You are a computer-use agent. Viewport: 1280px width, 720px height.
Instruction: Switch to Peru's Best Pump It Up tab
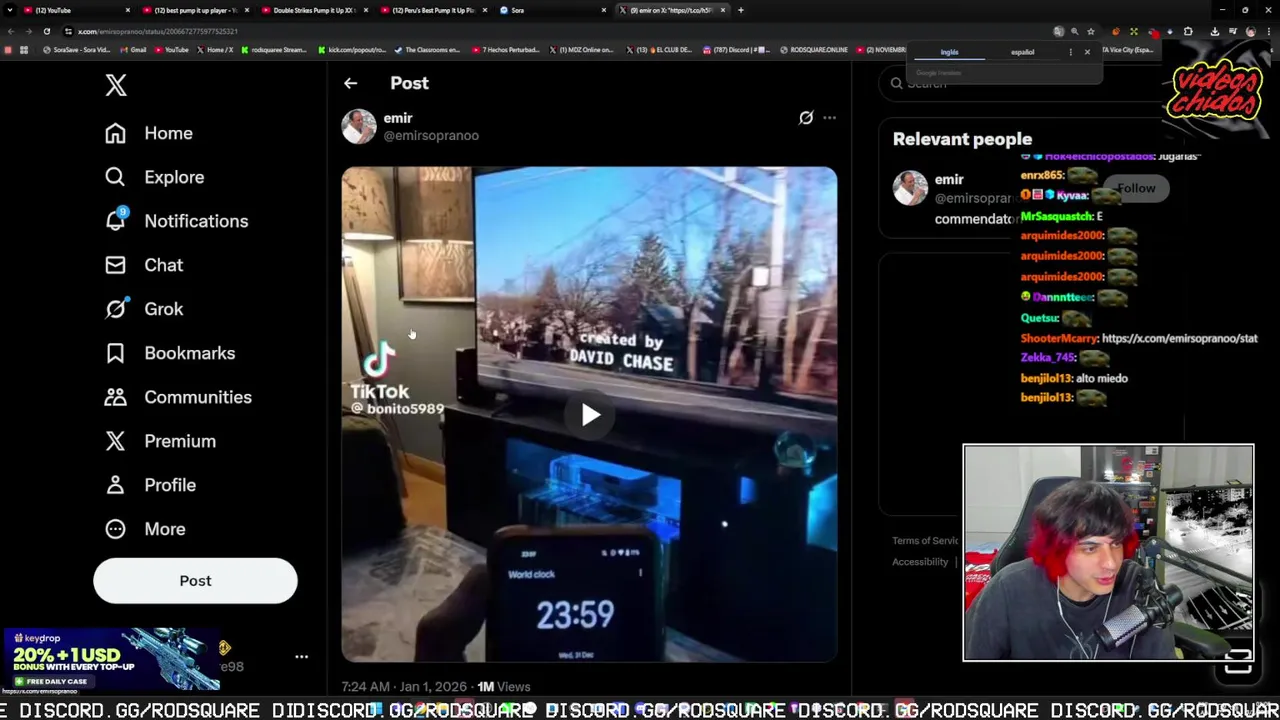point(432,10)
